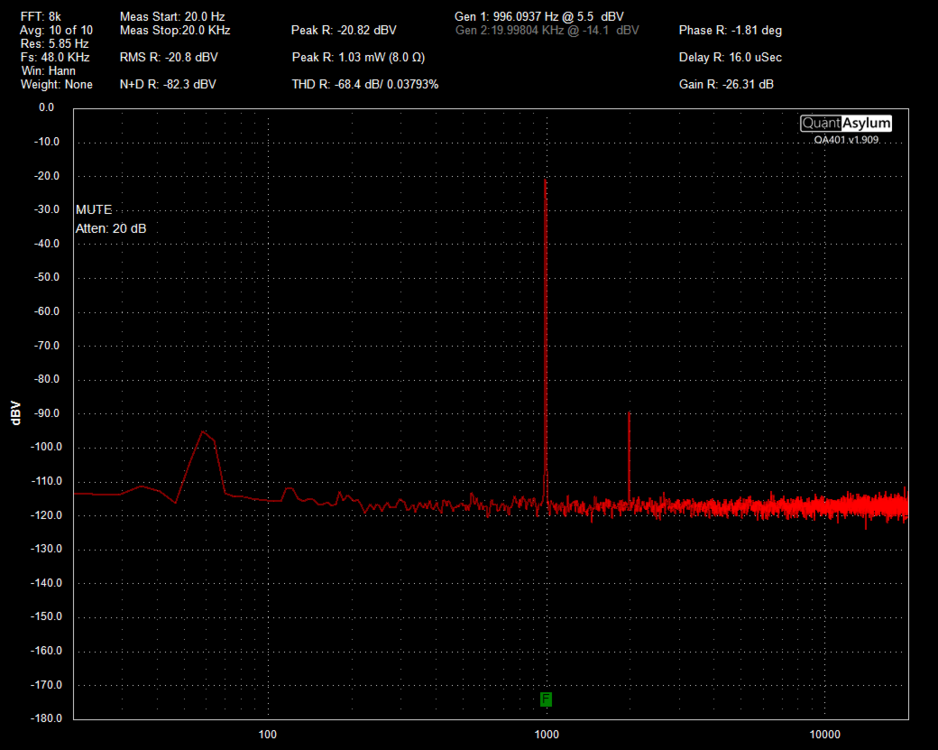Click the Peak R 1.03 mW power readout
Viewport: 938px width, 750px height.
click(360, 57)
